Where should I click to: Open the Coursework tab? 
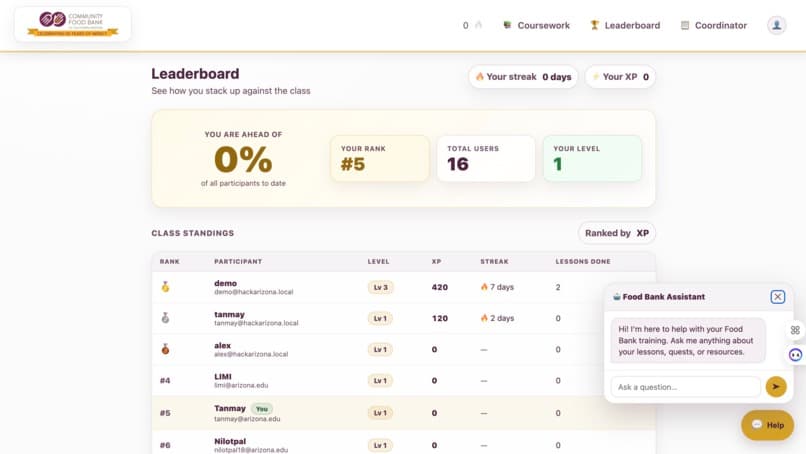point(536,25)
